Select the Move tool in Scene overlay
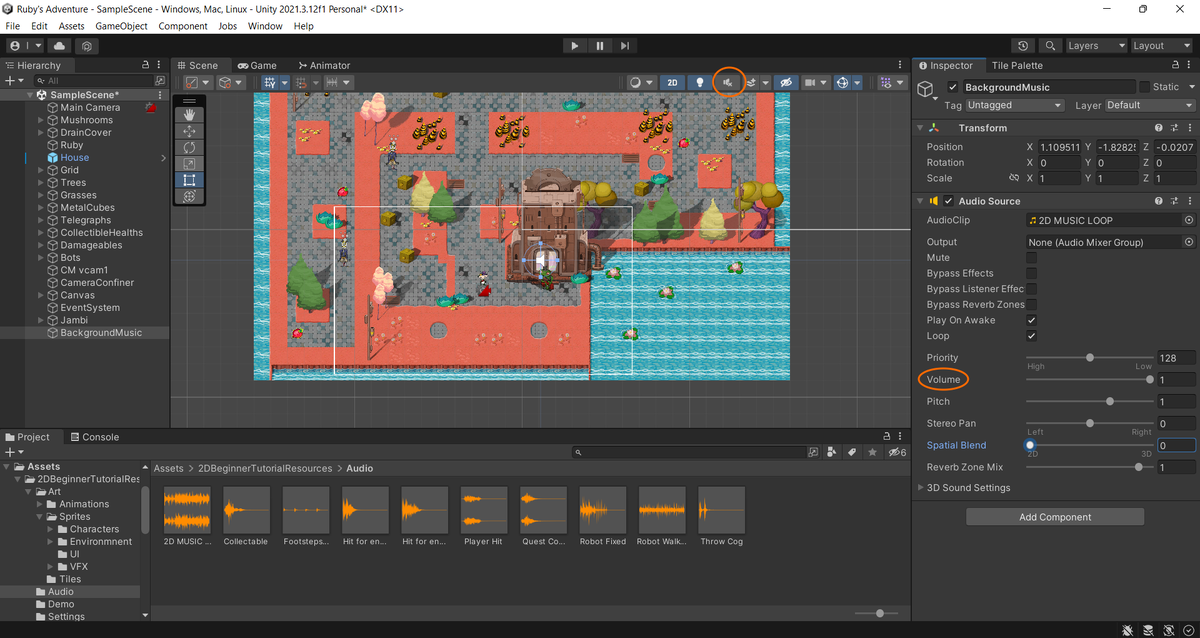Screen dimensions: 1200x638 (x=189, y=131)
